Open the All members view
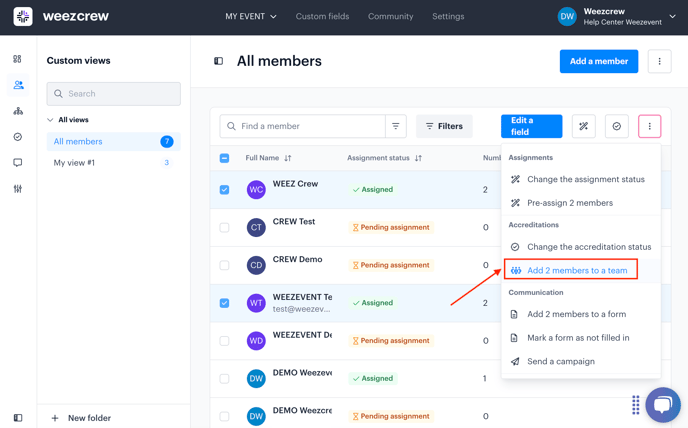Screen dimensions: 688x428 point(113,142)
